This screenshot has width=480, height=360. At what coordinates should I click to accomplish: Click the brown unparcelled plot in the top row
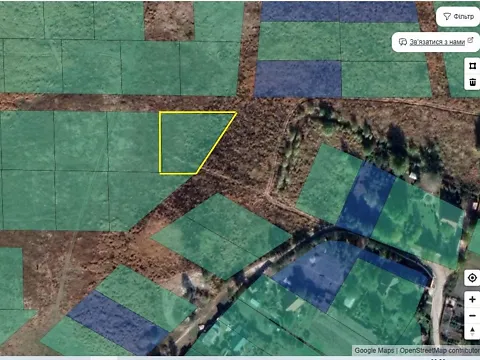pyautogui.click(x=169, y=21)
